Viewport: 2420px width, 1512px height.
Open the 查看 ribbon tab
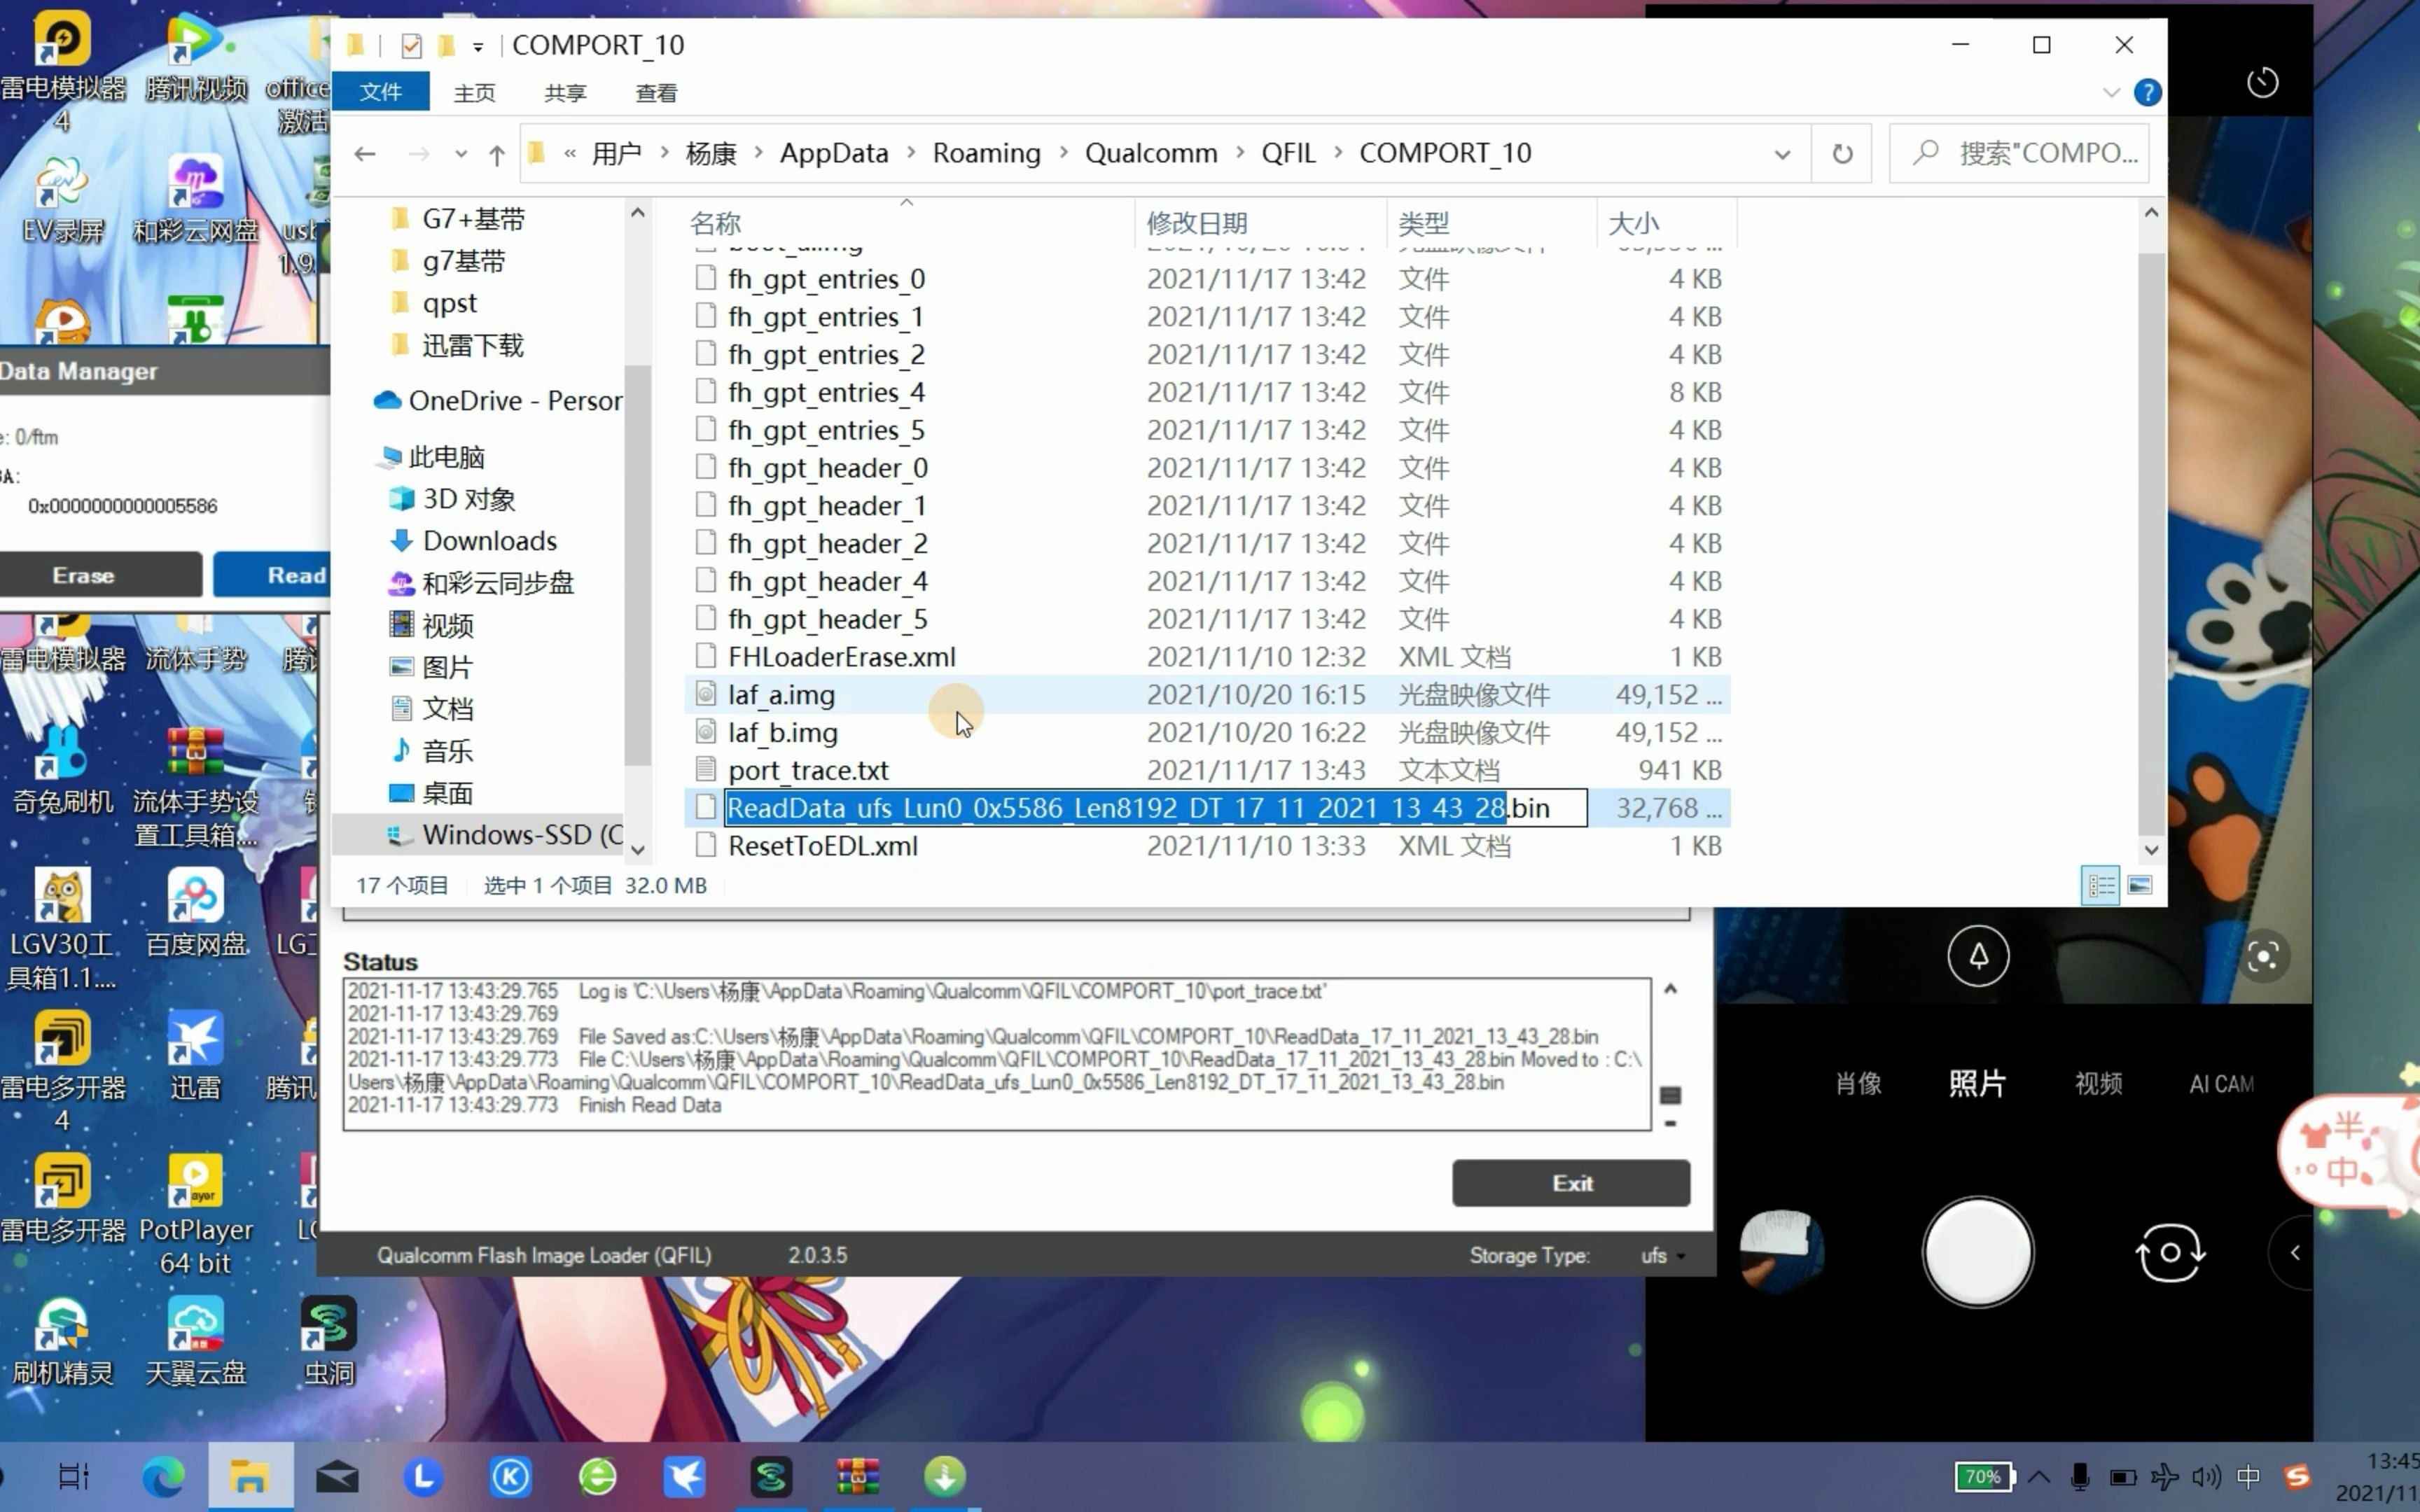point(656,93)
